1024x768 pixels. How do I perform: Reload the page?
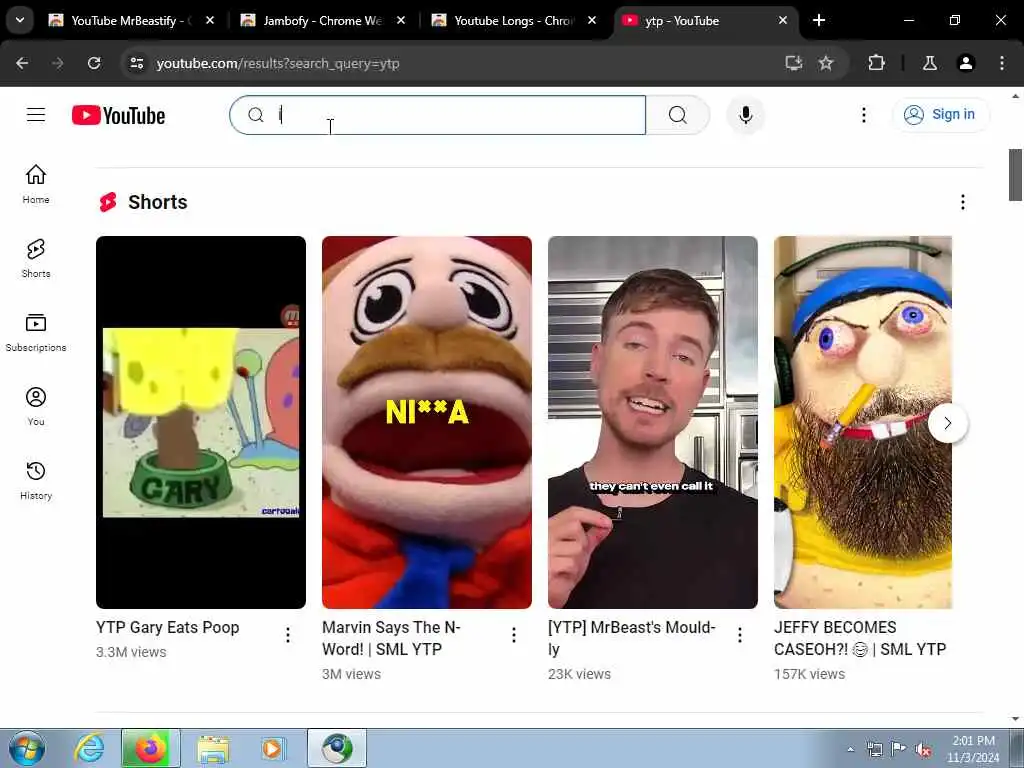coord(94,63)
